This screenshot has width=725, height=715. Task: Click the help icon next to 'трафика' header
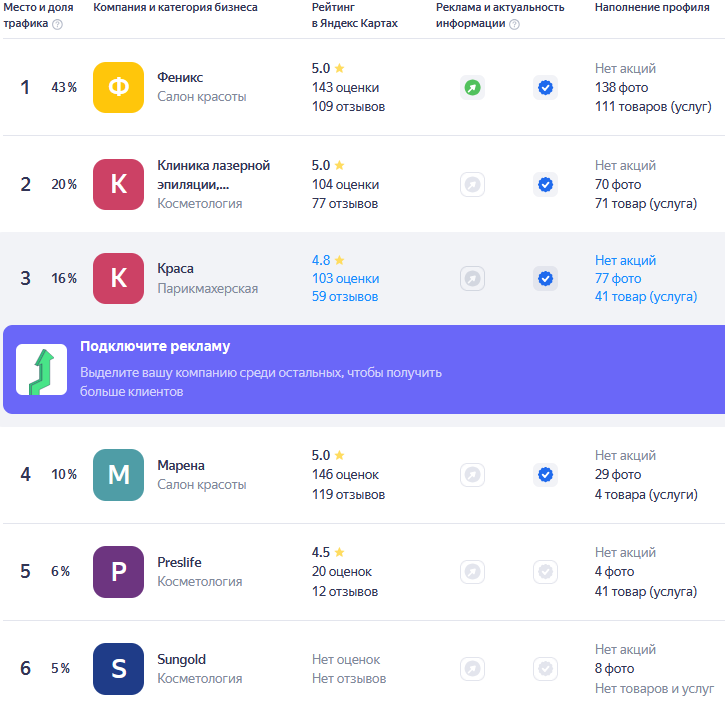[57, 24]
